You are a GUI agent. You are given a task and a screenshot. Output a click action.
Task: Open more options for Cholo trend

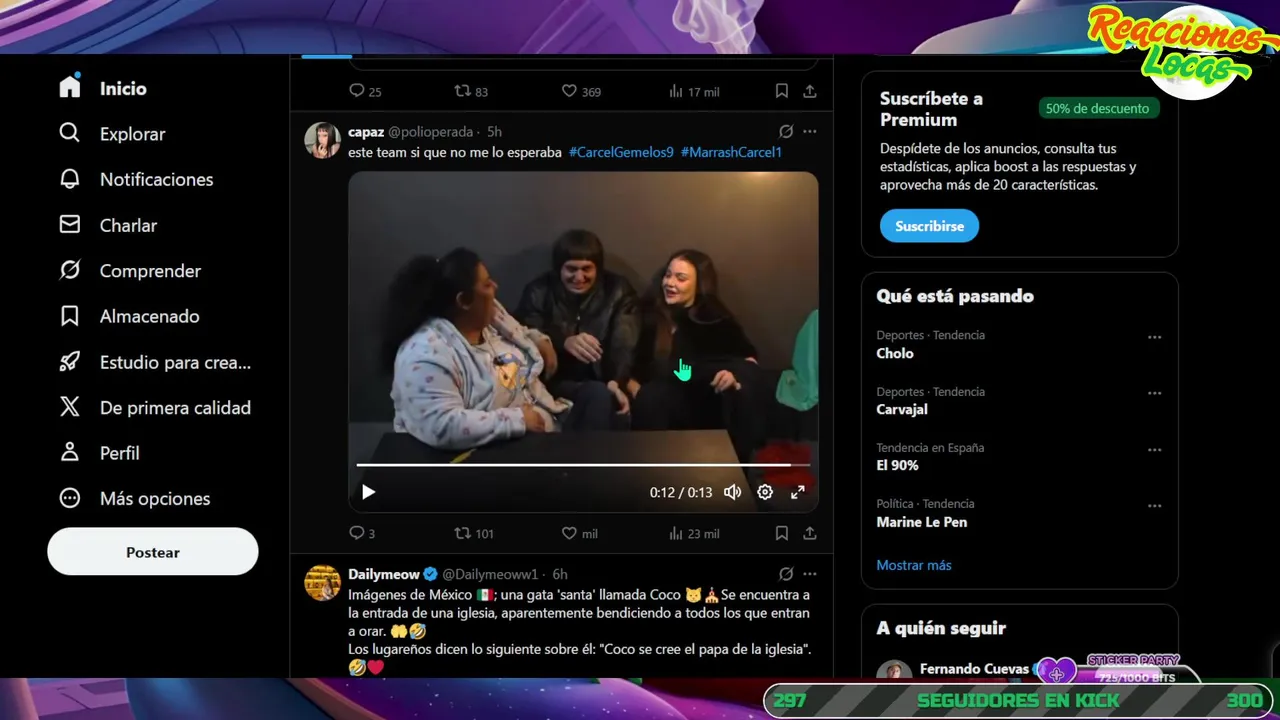pos(1155,337)
